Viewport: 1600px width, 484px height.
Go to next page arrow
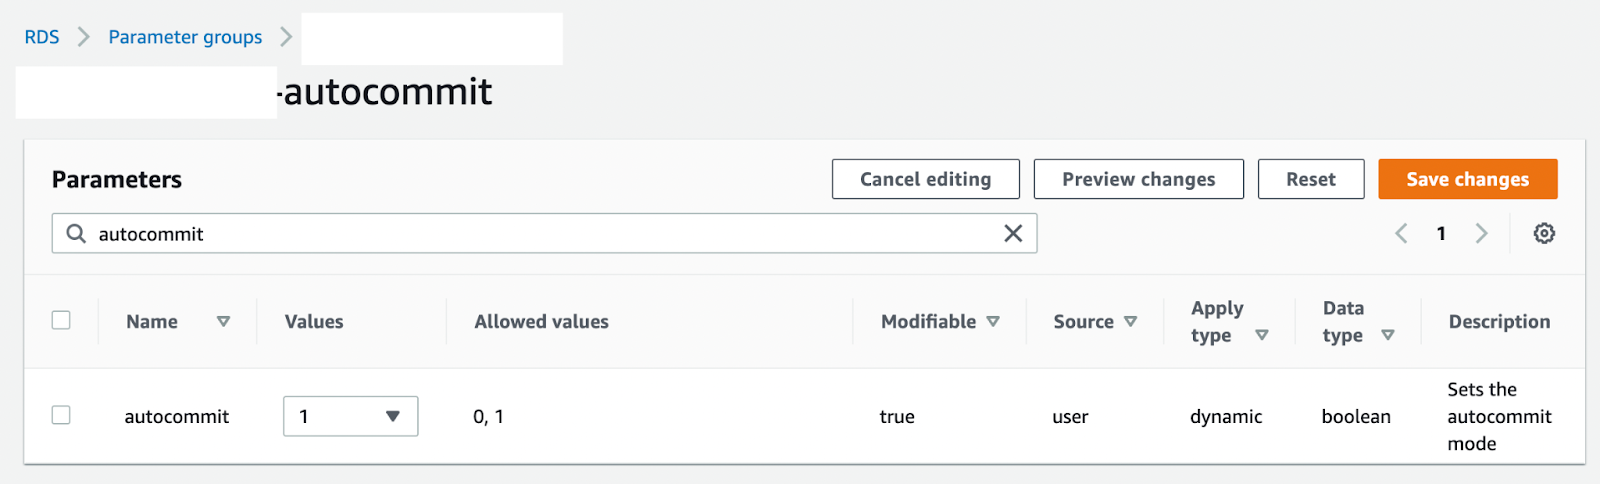click(1481, 234)
